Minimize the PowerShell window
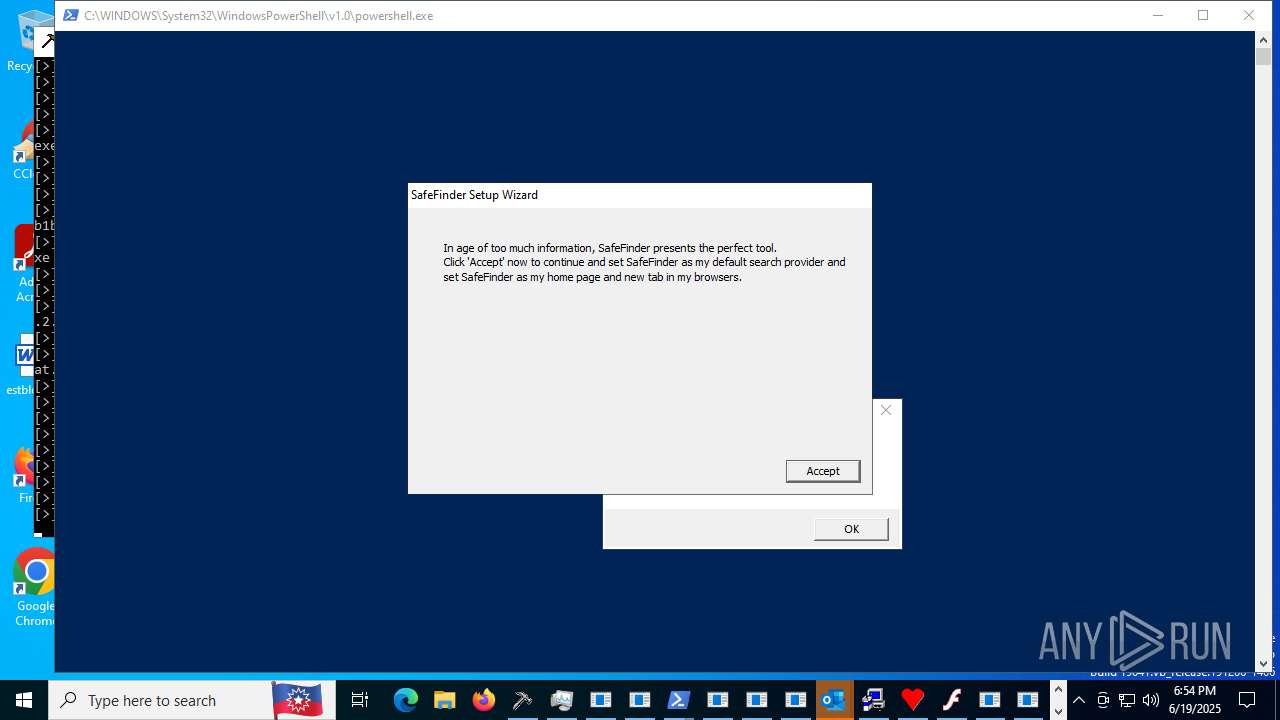 1158,15
